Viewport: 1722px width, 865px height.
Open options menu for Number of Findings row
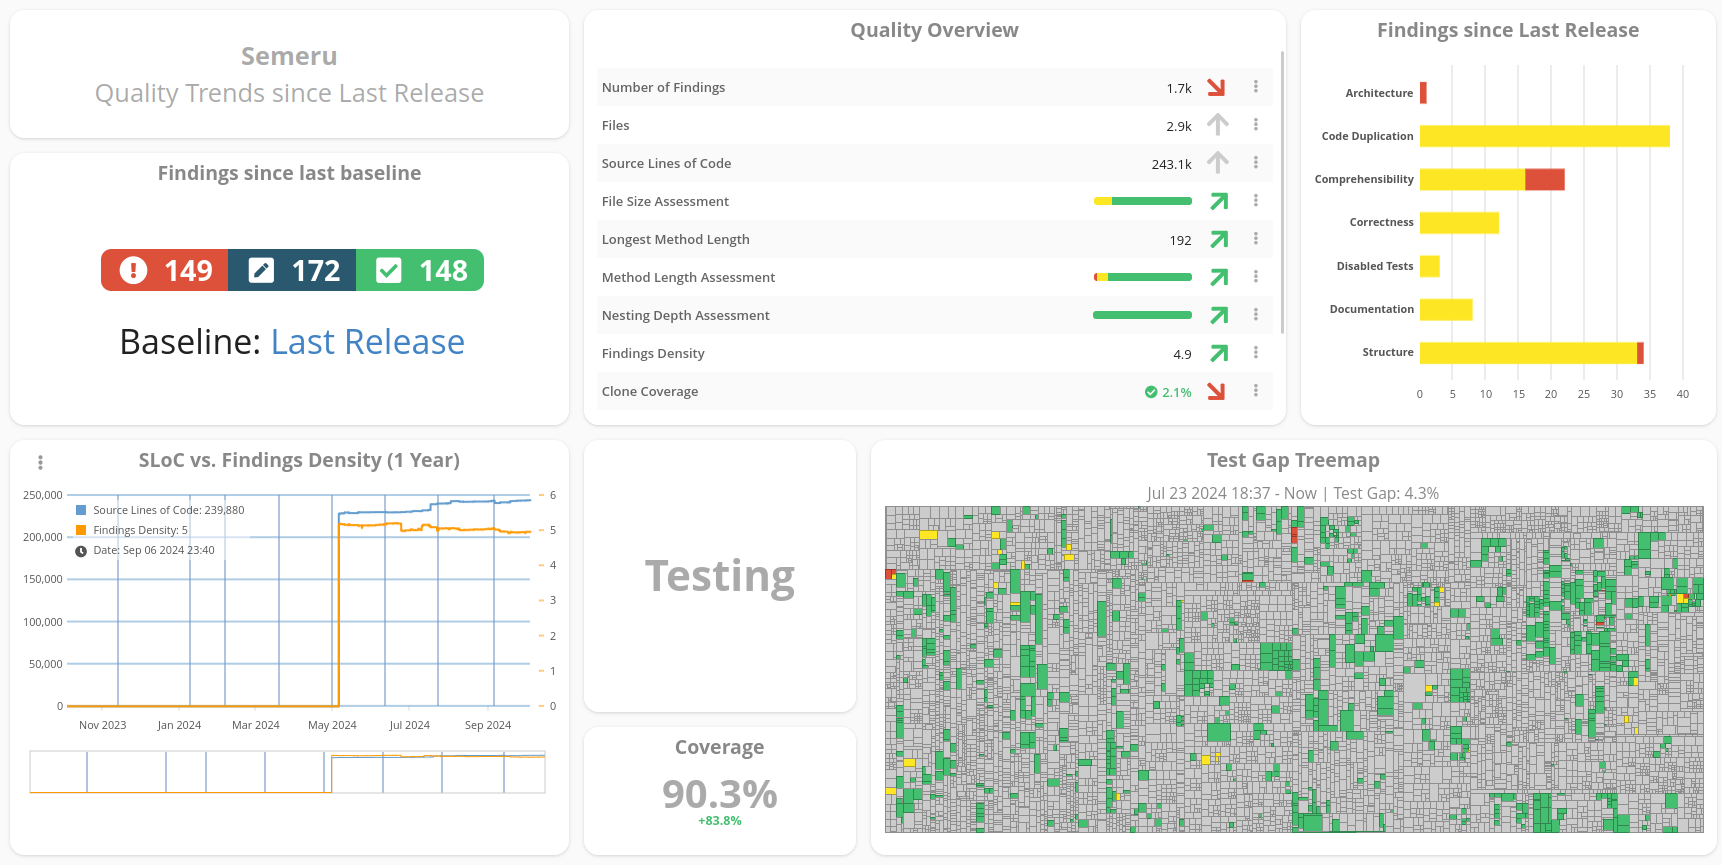[1256, 87]
